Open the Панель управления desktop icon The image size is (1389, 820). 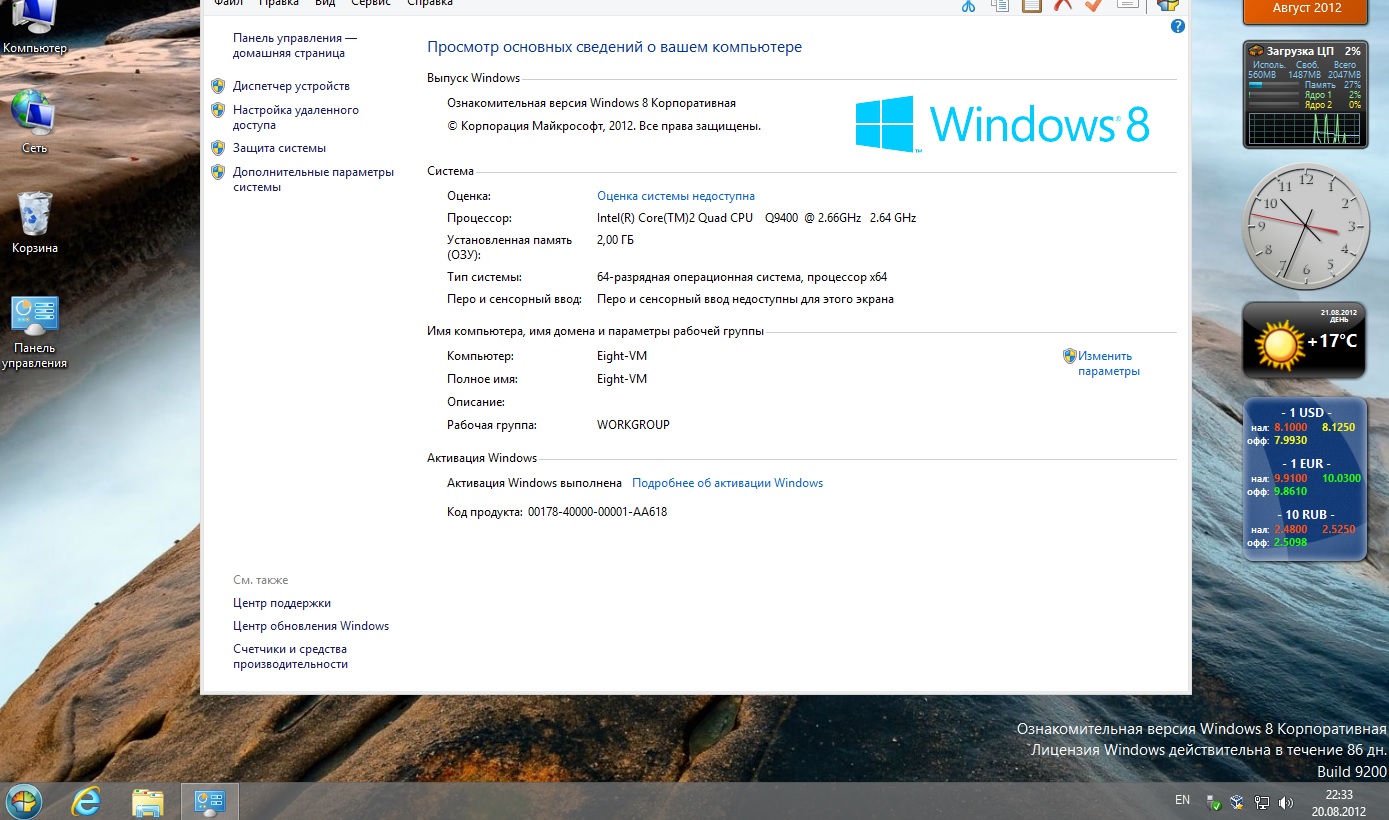[x=35, y=332]
